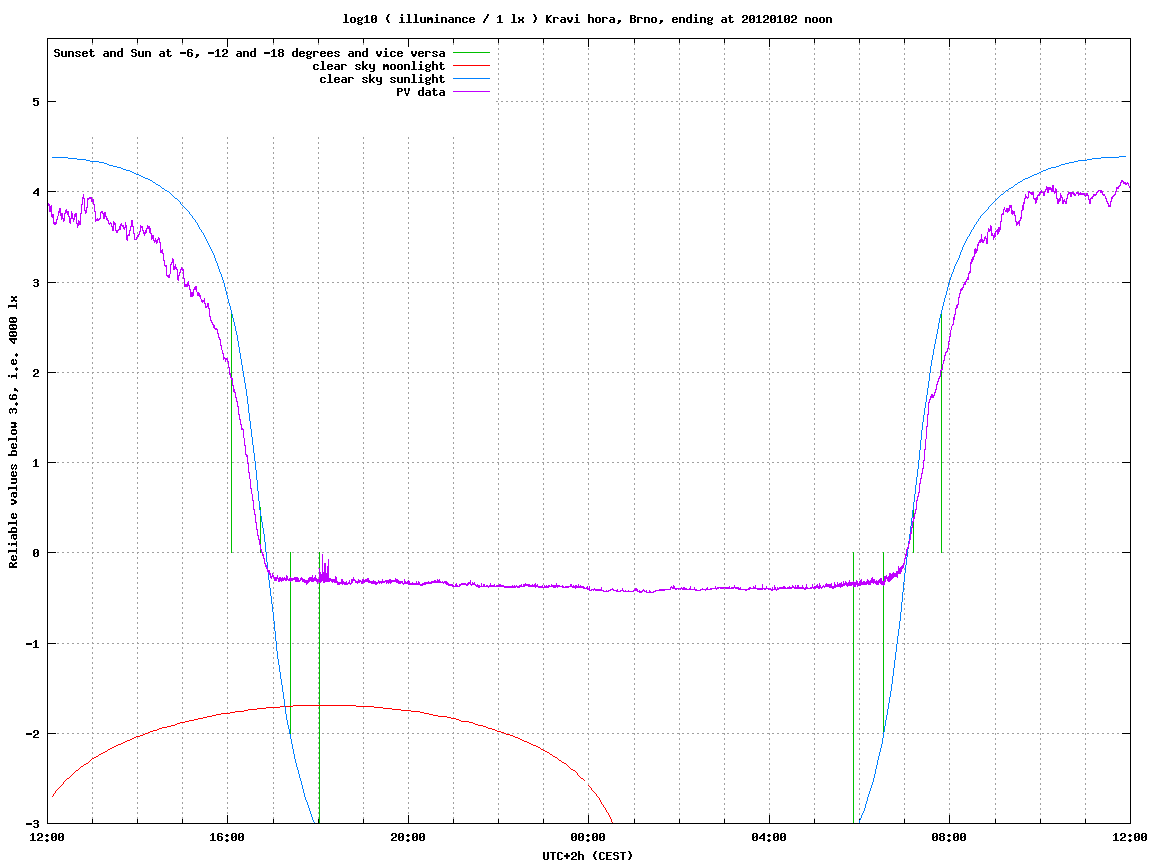The width and height of the screenshot is (1151, 863).
Task: Click the x-axis label 'UTC+2h (CEST)'
Action: click(x=587, y=856)
